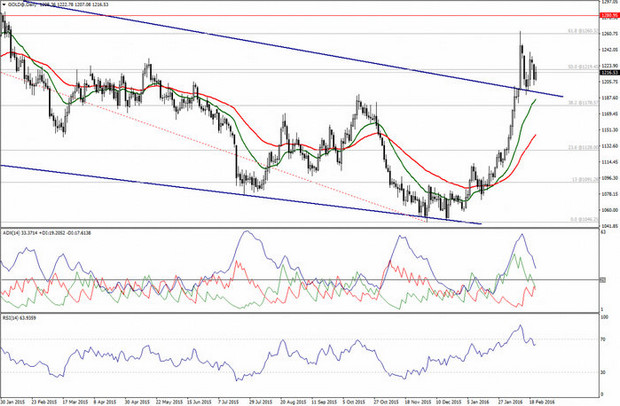This screenshot has height=406, width=620.
Task: Click the small triangle before GOLD title
Action: click(5, 5)
